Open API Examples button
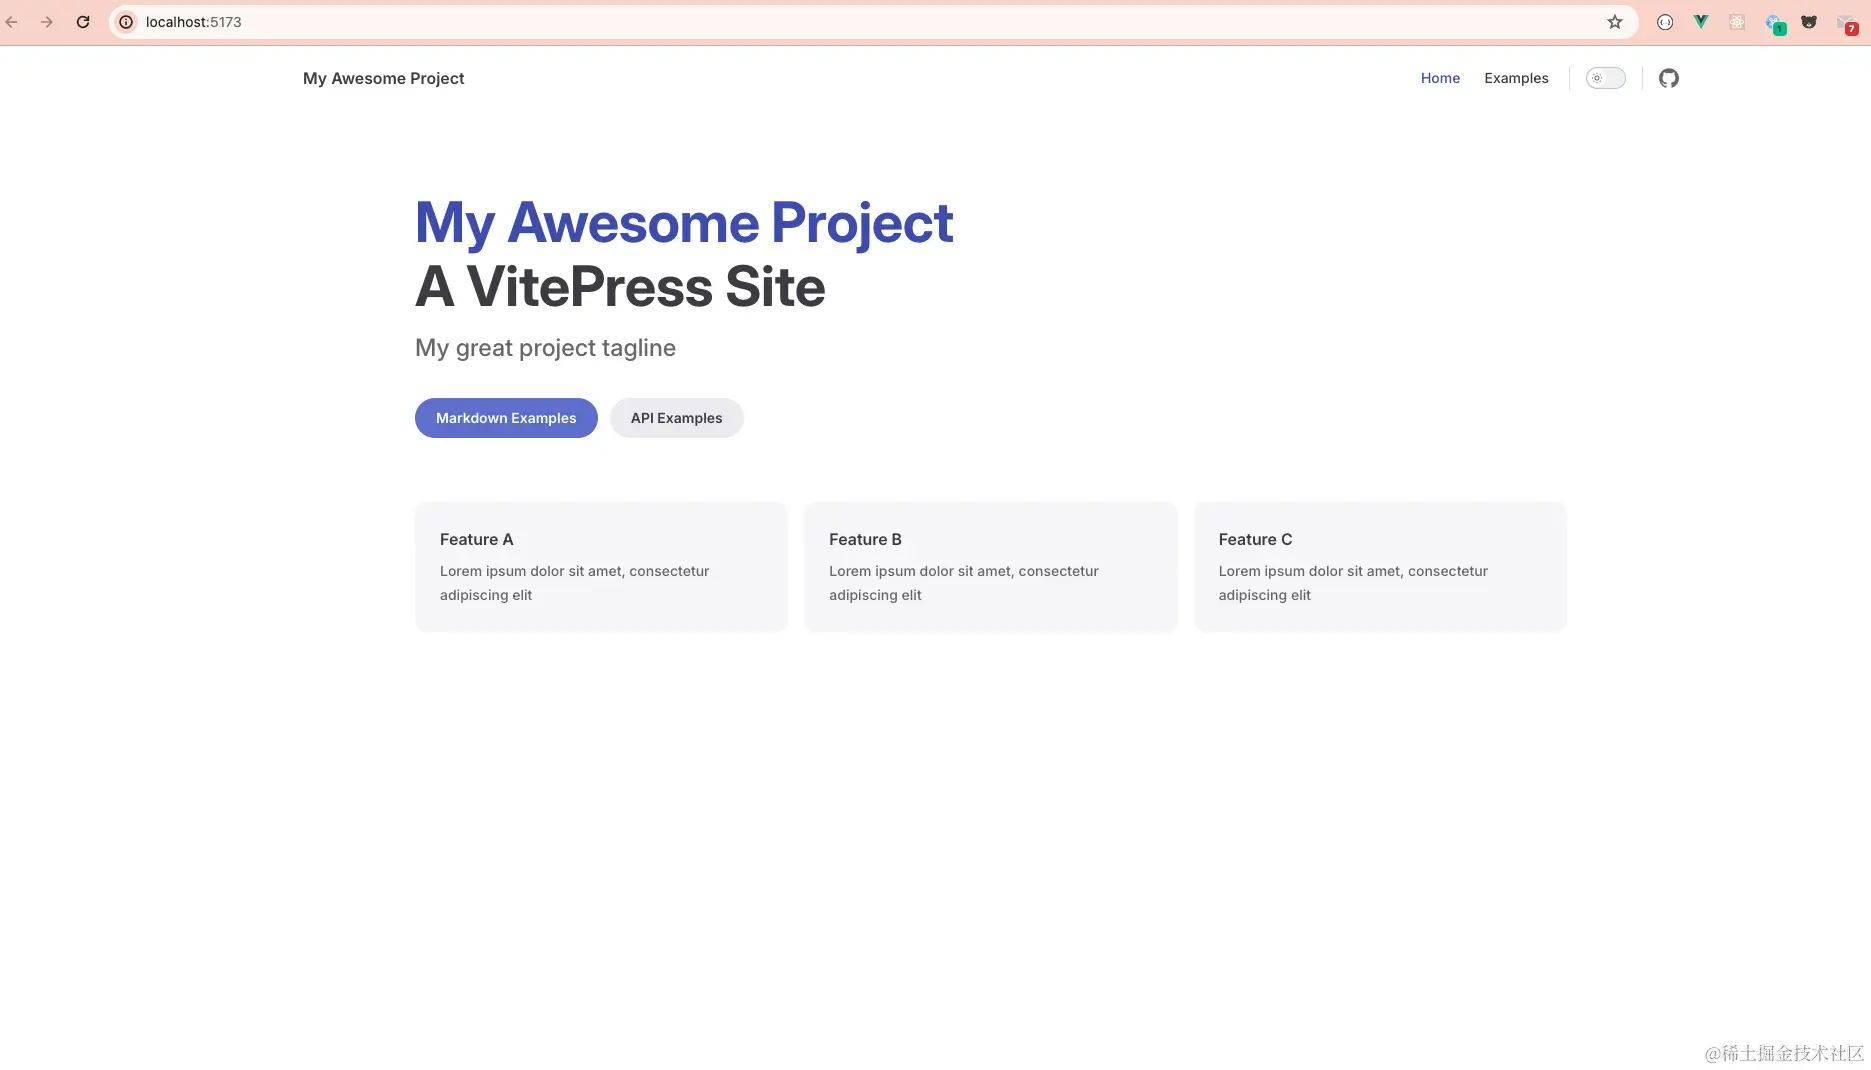Screen dimensions: 1871x1070 click(676, 418)
